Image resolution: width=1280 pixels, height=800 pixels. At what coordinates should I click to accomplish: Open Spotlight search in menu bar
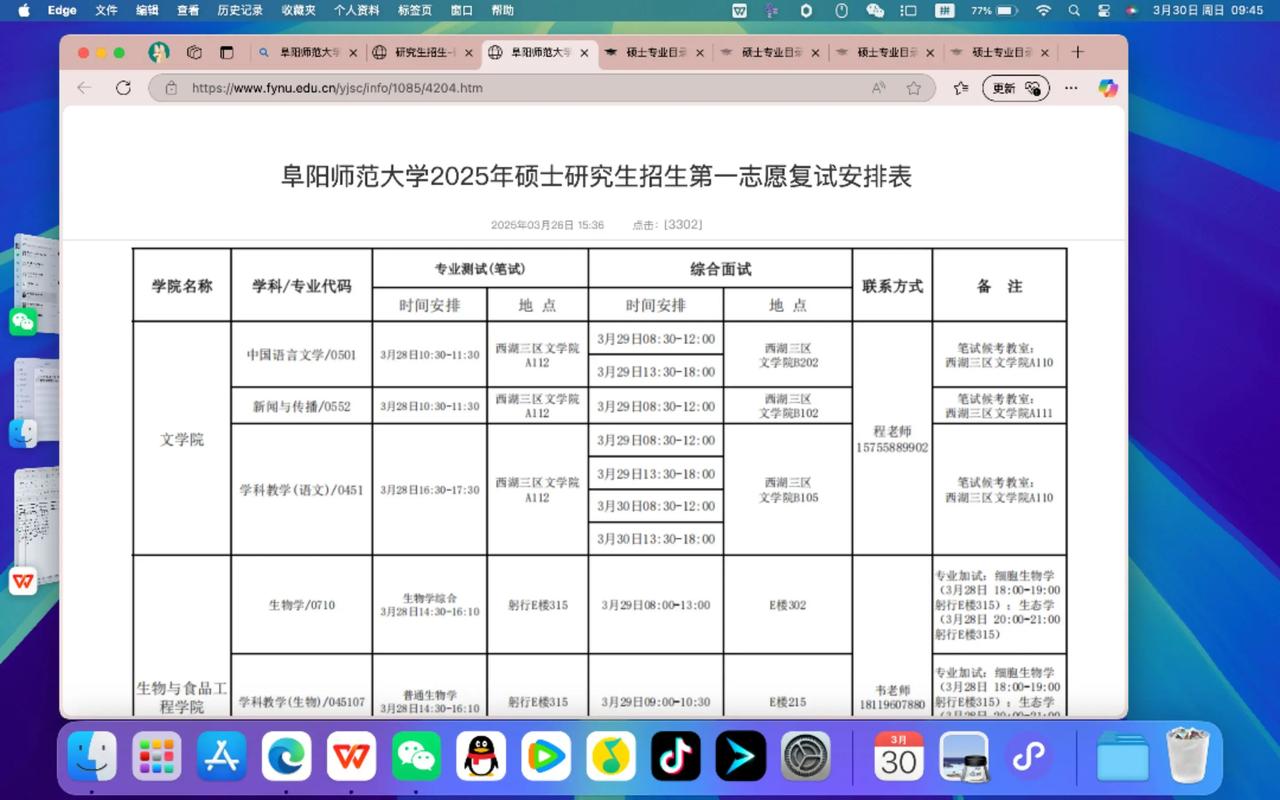point(1073,11)
